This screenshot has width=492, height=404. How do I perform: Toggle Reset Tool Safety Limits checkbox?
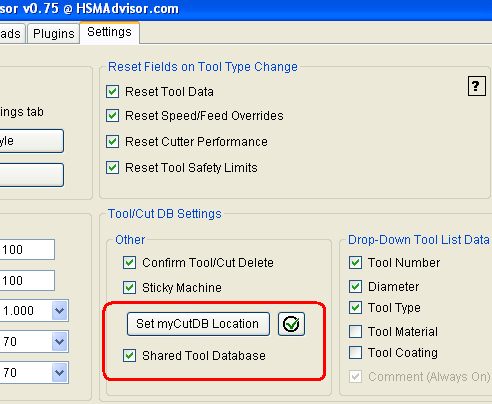click(x=113, y=168)
